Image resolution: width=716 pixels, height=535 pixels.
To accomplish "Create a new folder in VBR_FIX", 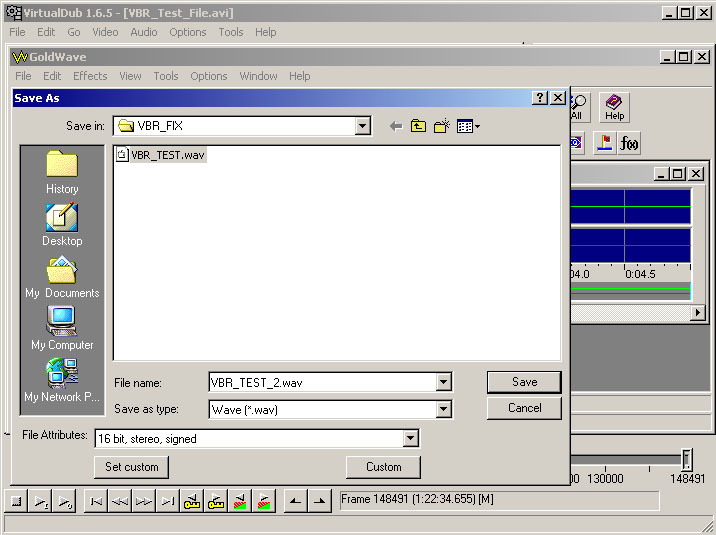I will (442, 126).
